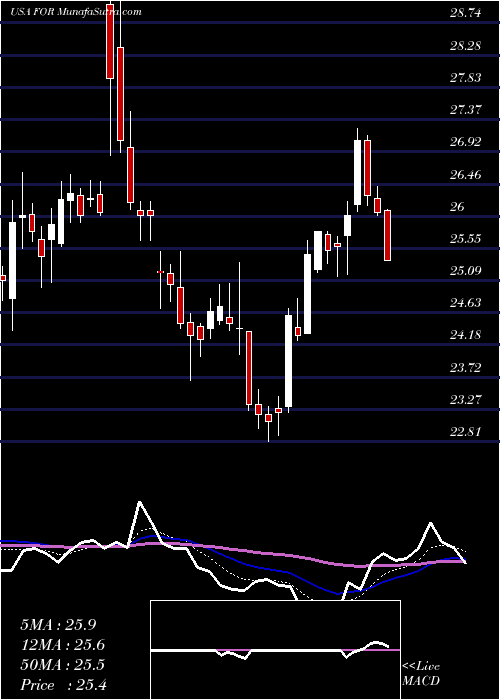Click the 25.55 price axis label

466,238
